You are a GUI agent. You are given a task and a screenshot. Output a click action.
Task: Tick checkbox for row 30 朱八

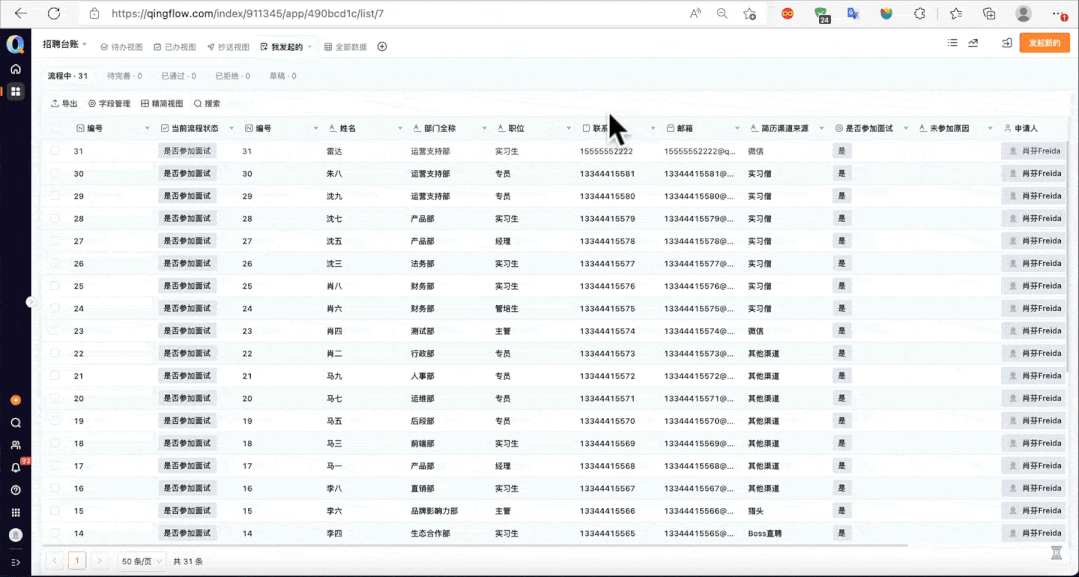point(55,174)
